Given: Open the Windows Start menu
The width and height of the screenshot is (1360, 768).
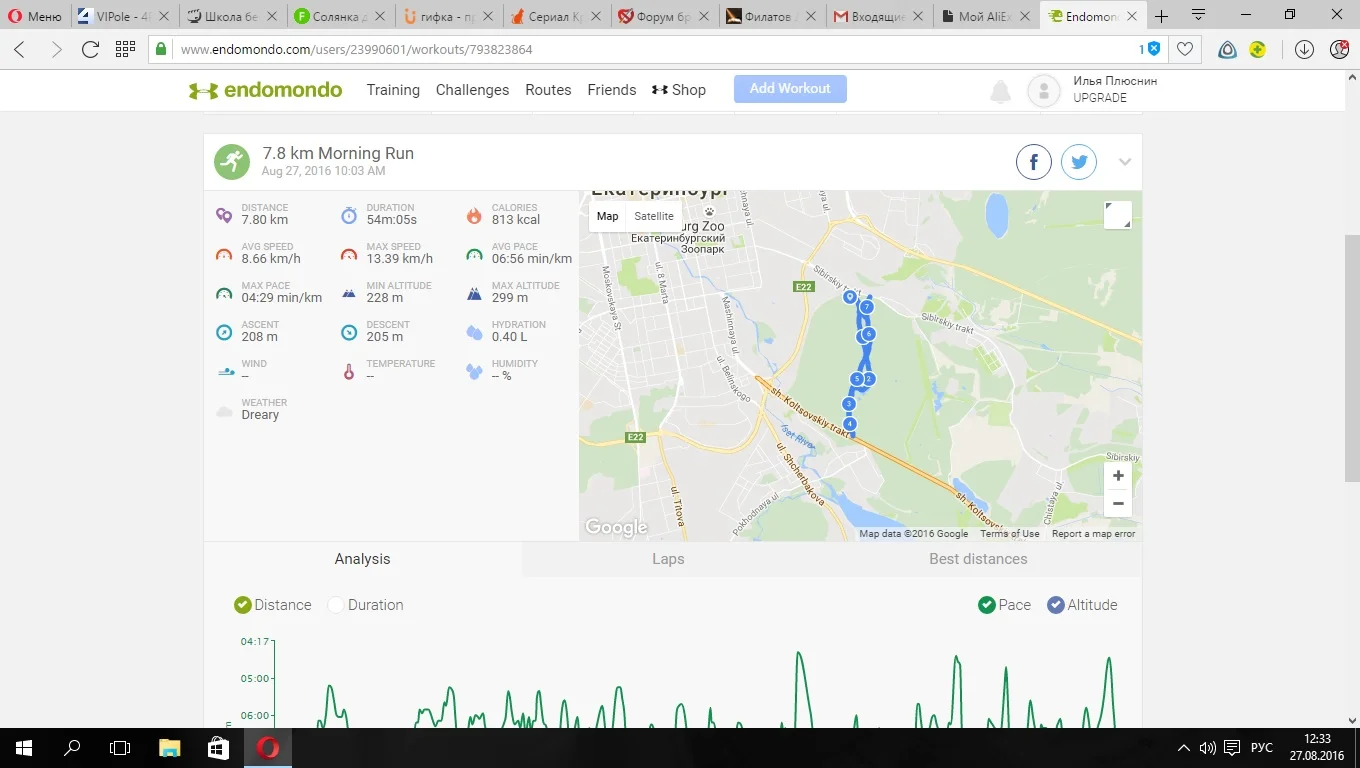Looking at the screenshot, I should 23,748.
